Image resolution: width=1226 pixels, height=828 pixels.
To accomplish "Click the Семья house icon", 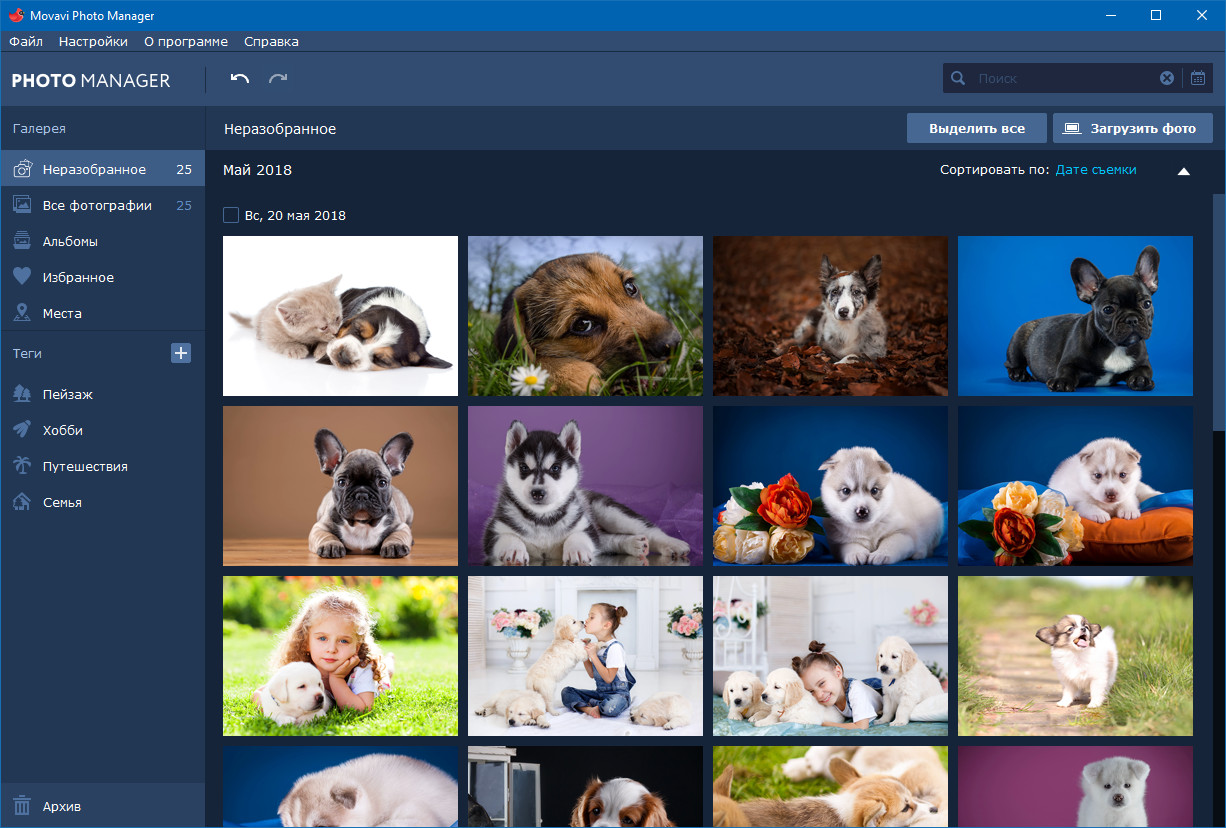I will (22, 502).
